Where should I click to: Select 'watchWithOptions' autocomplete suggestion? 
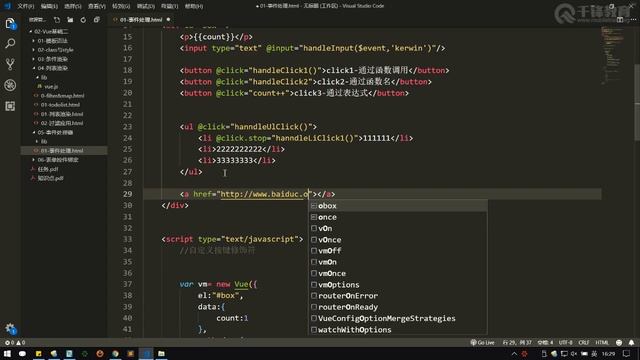click(398, 329)
